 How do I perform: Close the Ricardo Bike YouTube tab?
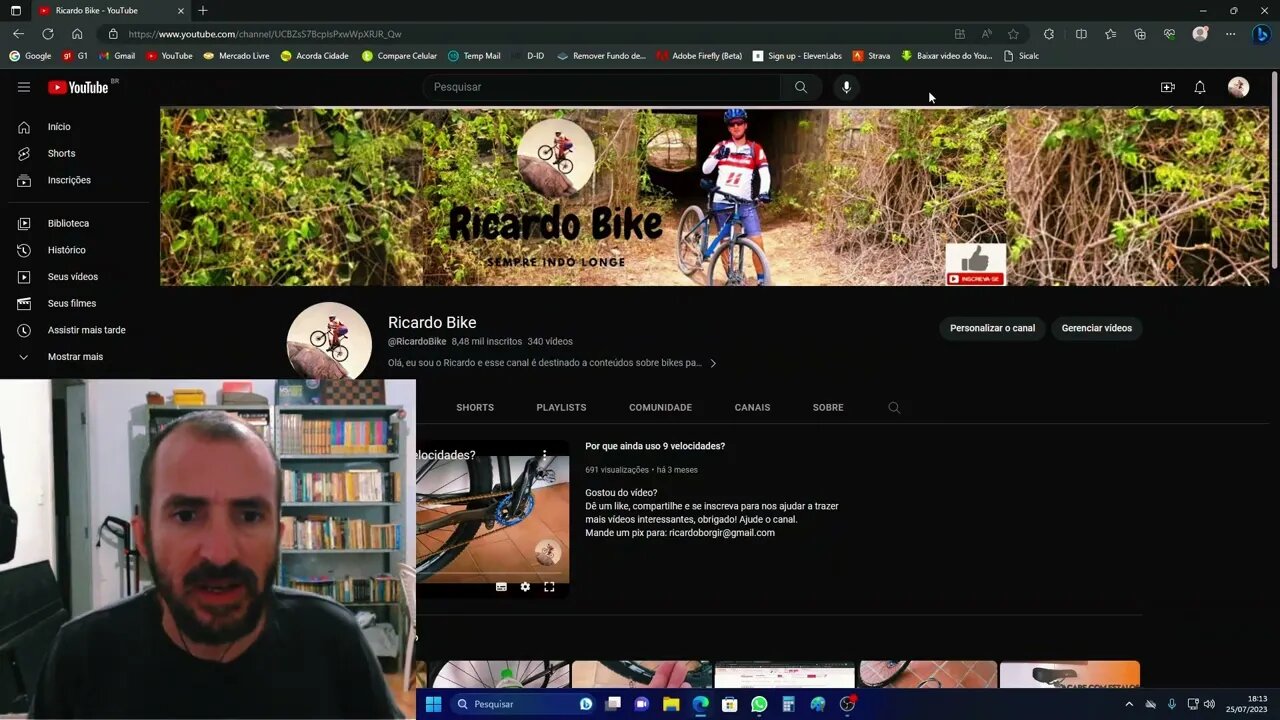point(181,10)
